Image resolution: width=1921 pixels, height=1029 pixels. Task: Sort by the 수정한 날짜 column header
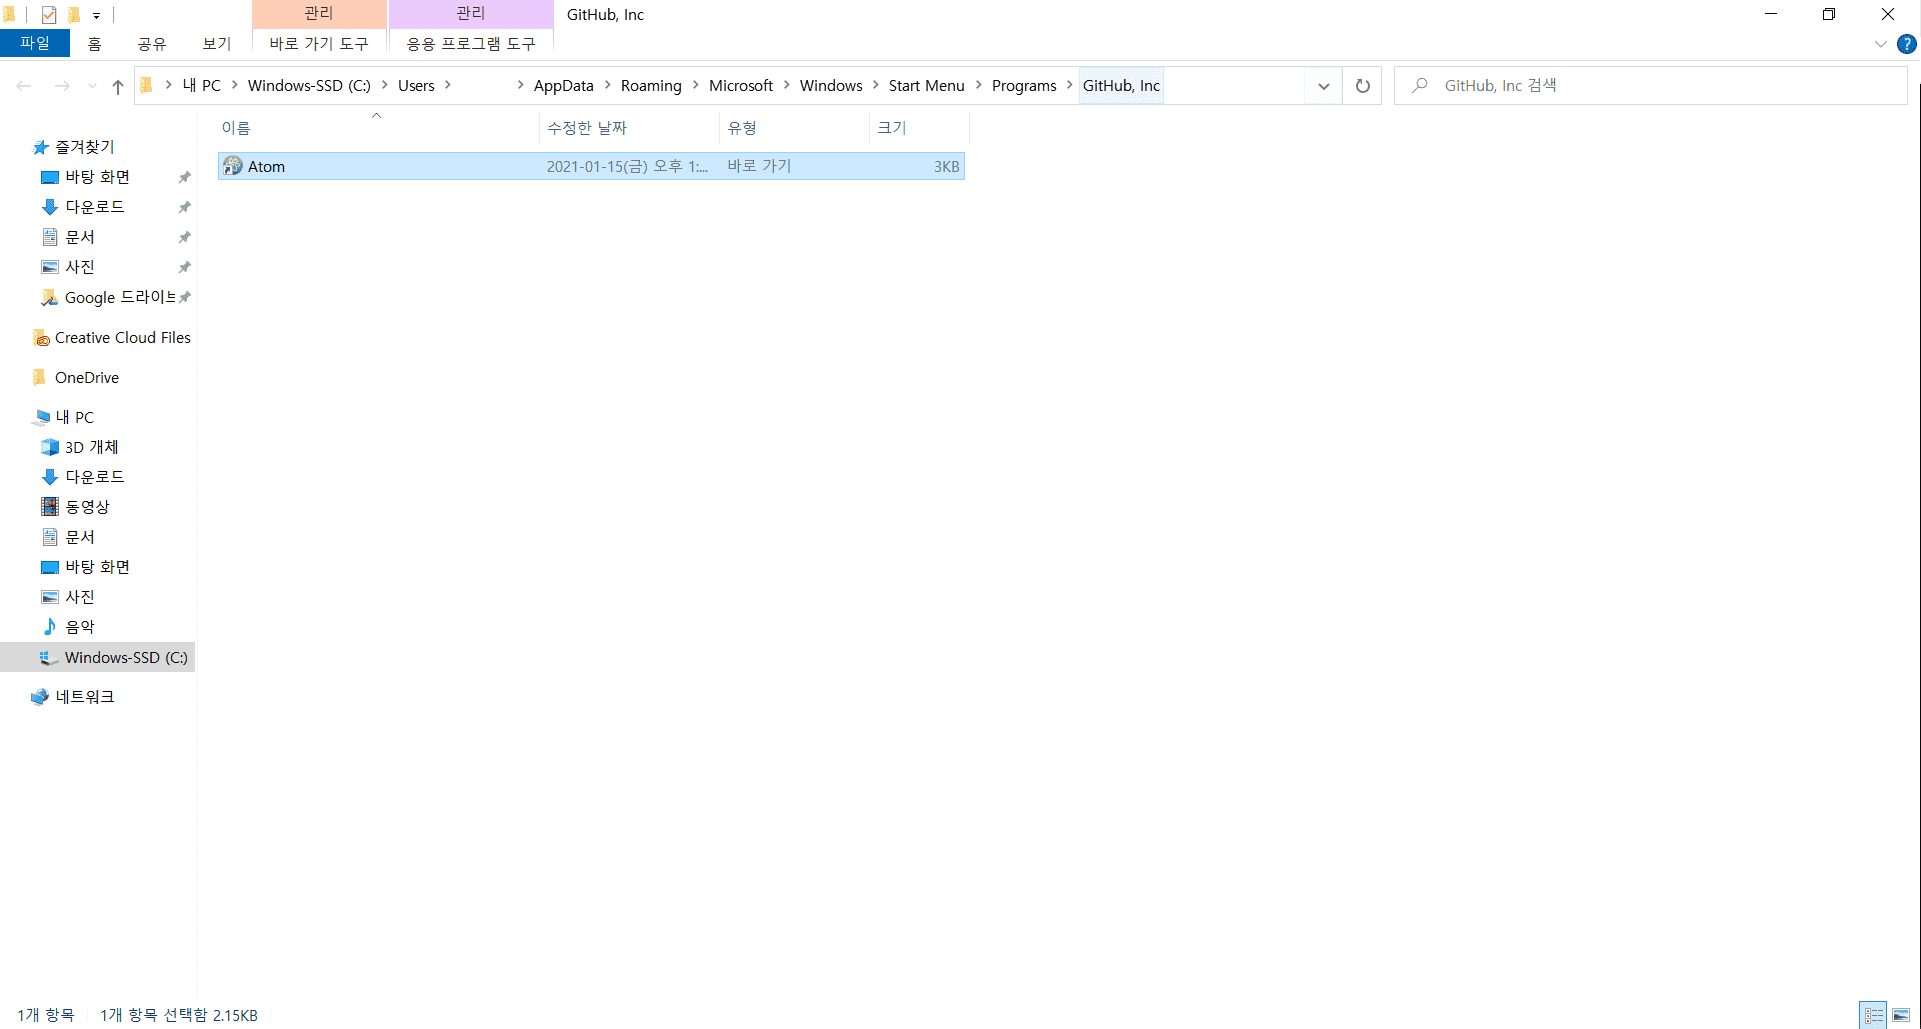(x=629, y=128)
